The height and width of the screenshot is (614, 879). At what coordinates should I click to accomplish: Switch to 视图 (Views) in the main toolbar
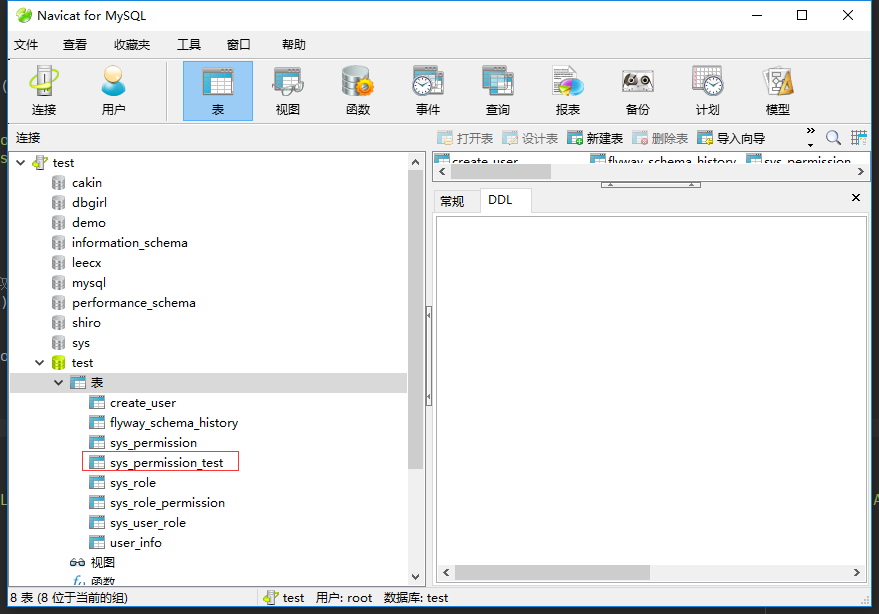(287, 89)
